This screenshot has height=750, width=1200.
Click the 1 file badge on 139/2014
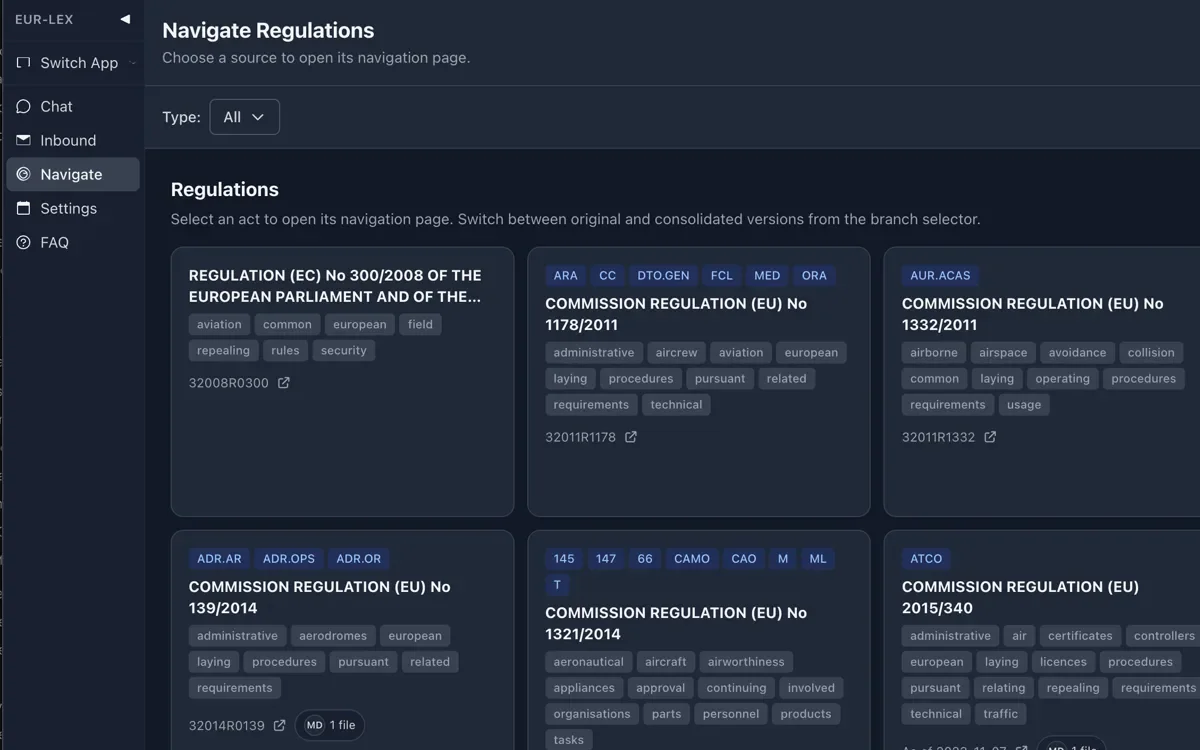330,725
